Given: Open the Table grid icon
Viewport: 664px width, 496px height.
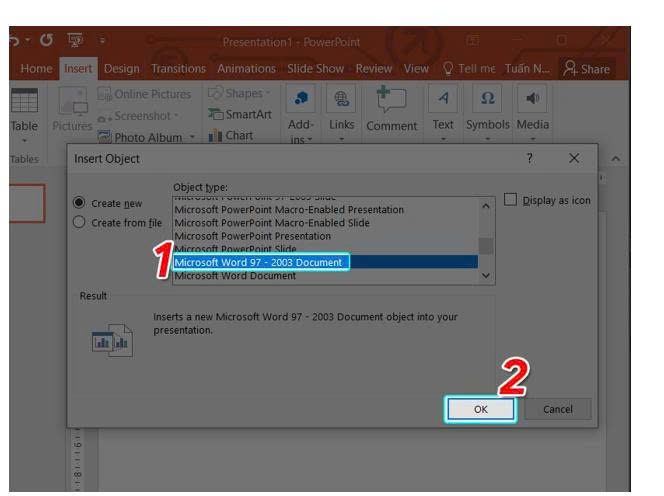Looking at the screenshot, I should 25,100.
